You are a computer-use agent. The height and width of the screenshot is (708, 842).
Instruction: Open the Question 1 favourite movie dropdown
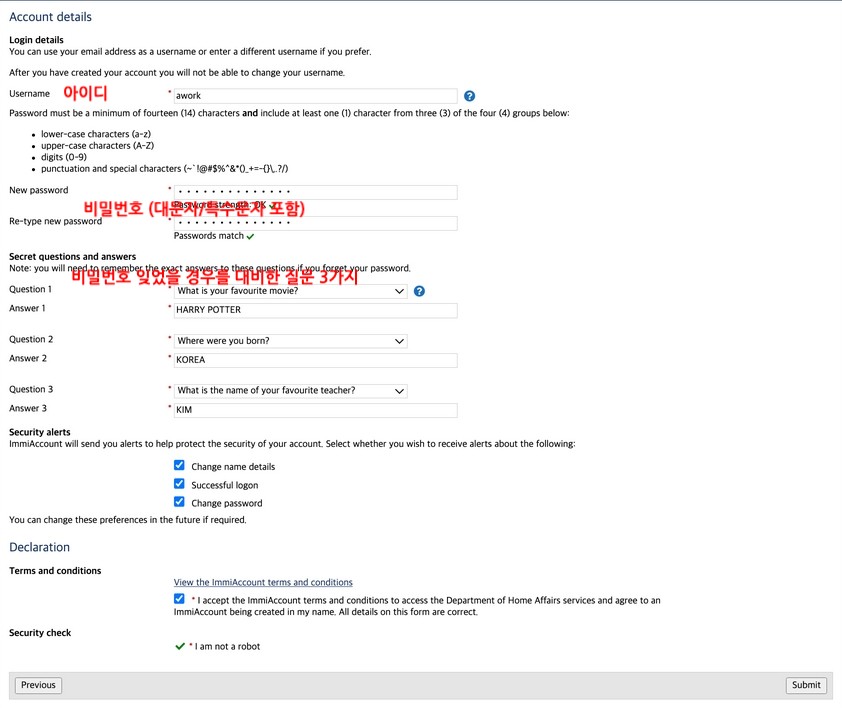point(290,291)
